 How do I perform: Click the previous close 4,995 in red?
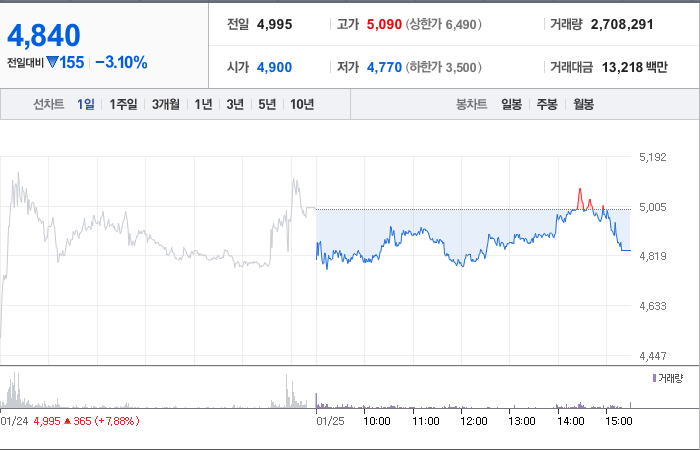[x=47, y=421]
